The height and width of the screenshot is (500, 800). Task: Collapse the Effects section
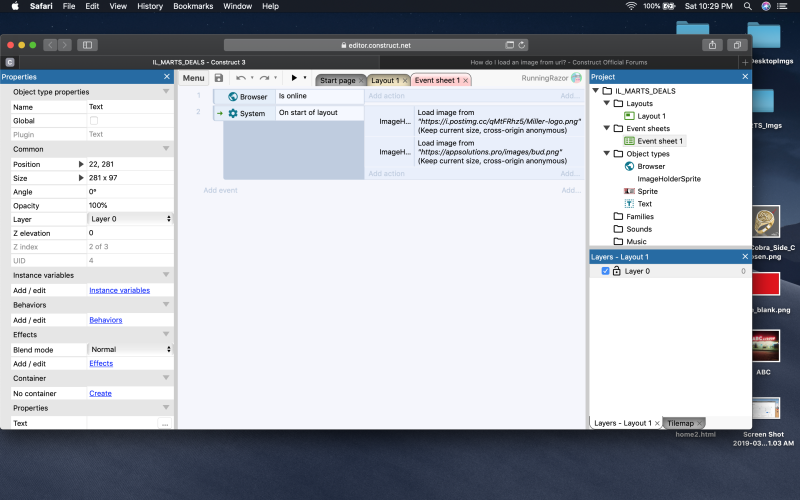pos(166,334)
